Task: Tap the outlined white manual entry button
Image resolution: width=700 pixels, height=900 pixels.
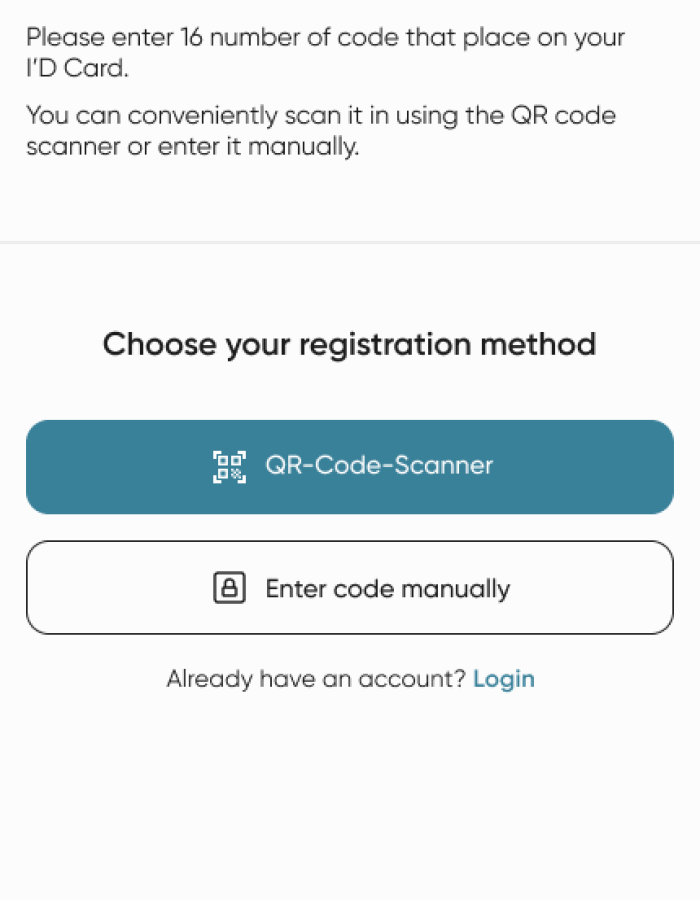Action: click(x=350, y=588)
